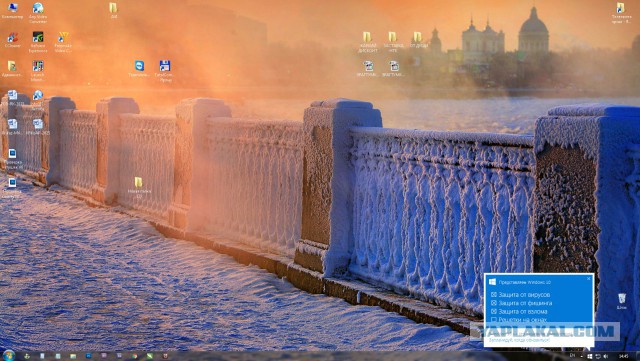
Task: Select the folder icon right of Freemake
Action: [x=113, y=11]
